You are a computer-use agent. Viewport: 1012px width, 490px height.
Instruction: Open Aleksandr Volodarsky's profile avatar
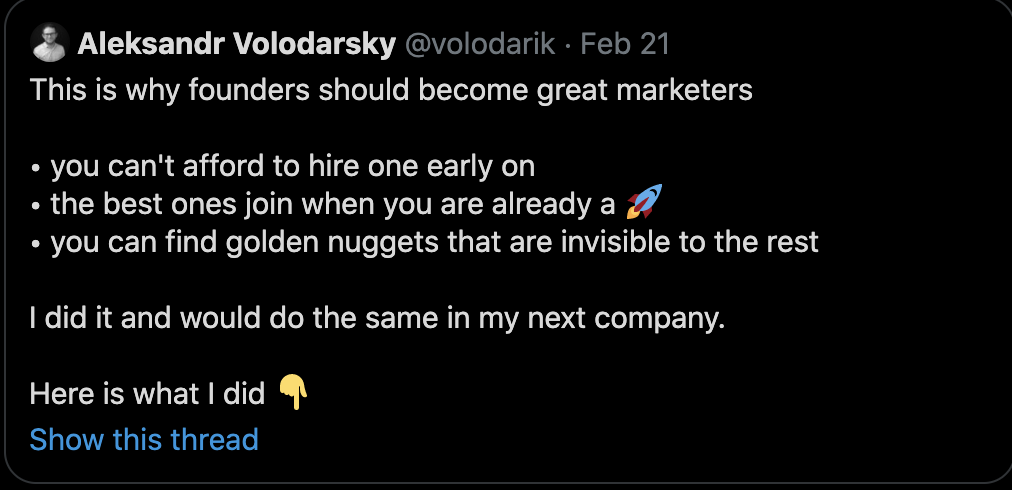pos(50,43)
